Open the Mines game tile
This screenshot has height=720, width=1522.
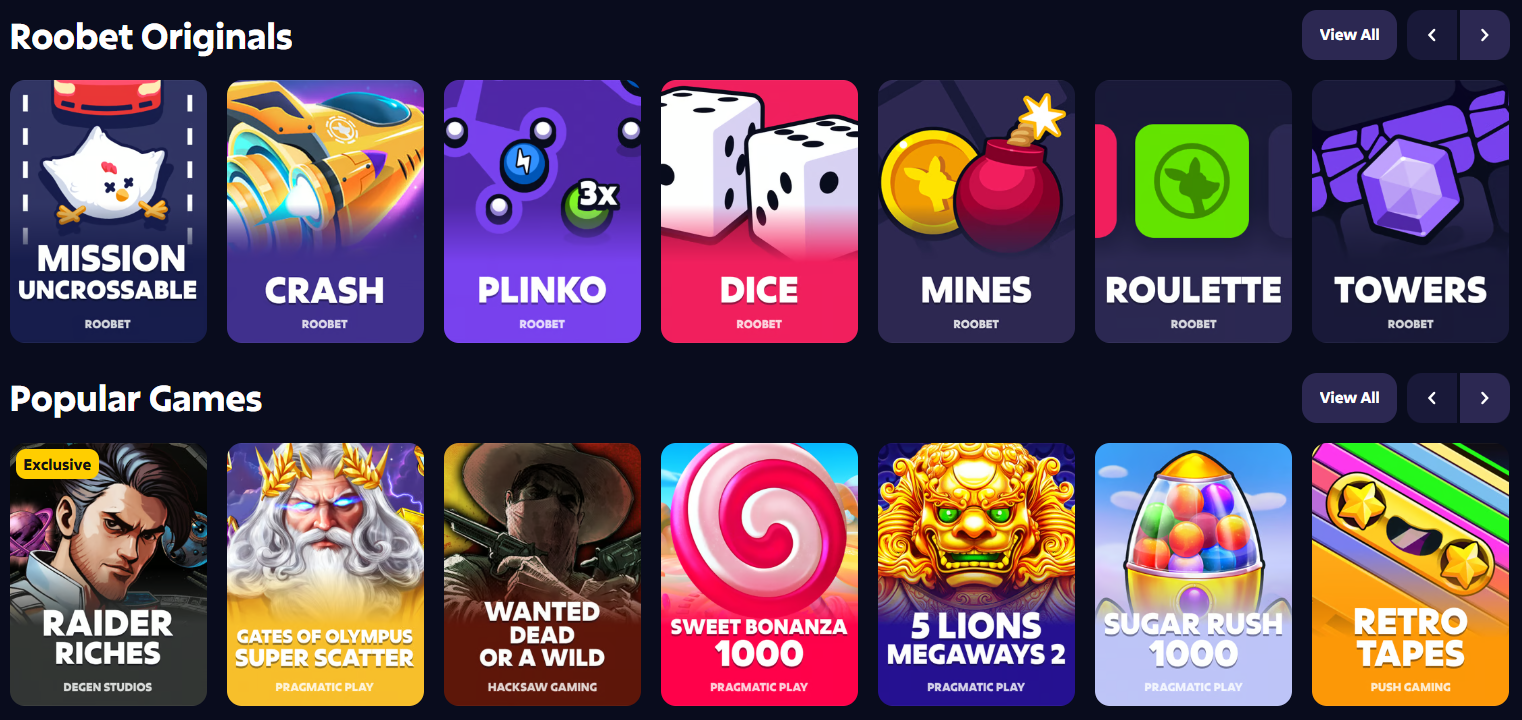pyautogui.click(x=976, y=212)
